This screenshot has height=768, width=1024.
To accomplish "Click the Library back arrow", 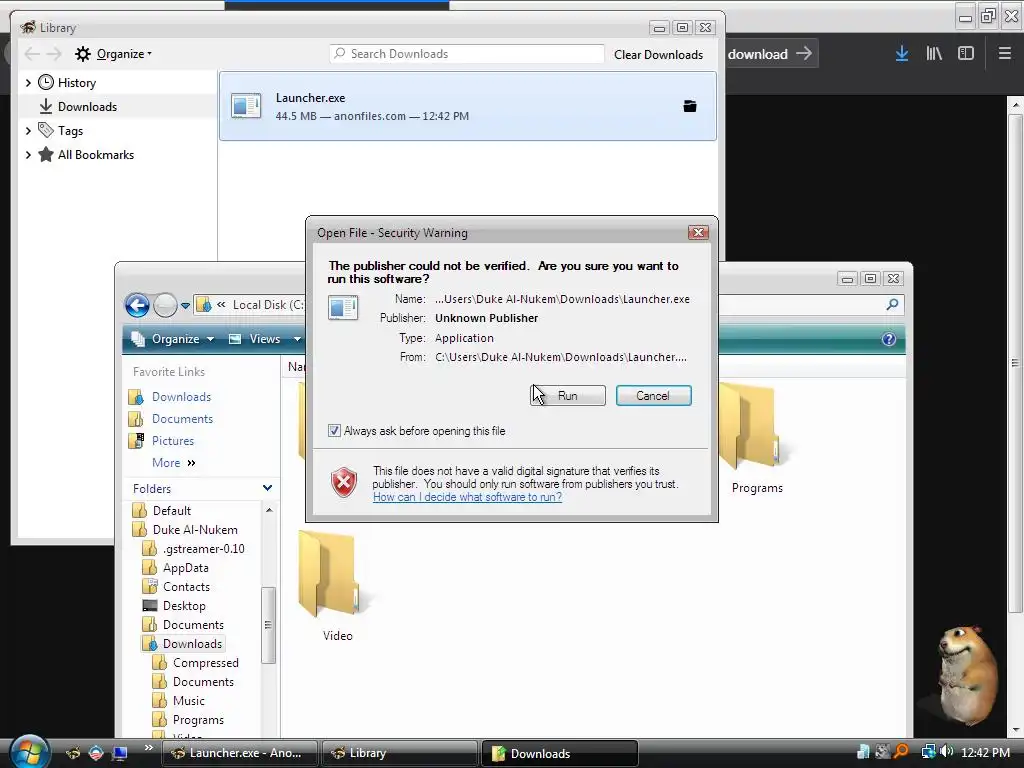I will (32, 54).
